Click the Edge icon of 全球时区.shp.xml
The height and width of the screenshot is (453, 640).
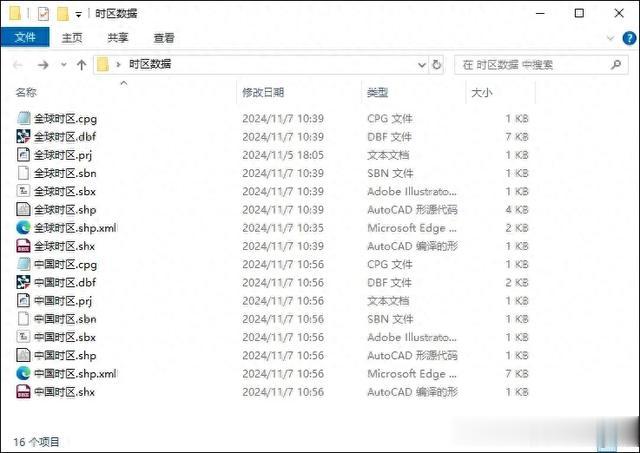coord(23,228)
